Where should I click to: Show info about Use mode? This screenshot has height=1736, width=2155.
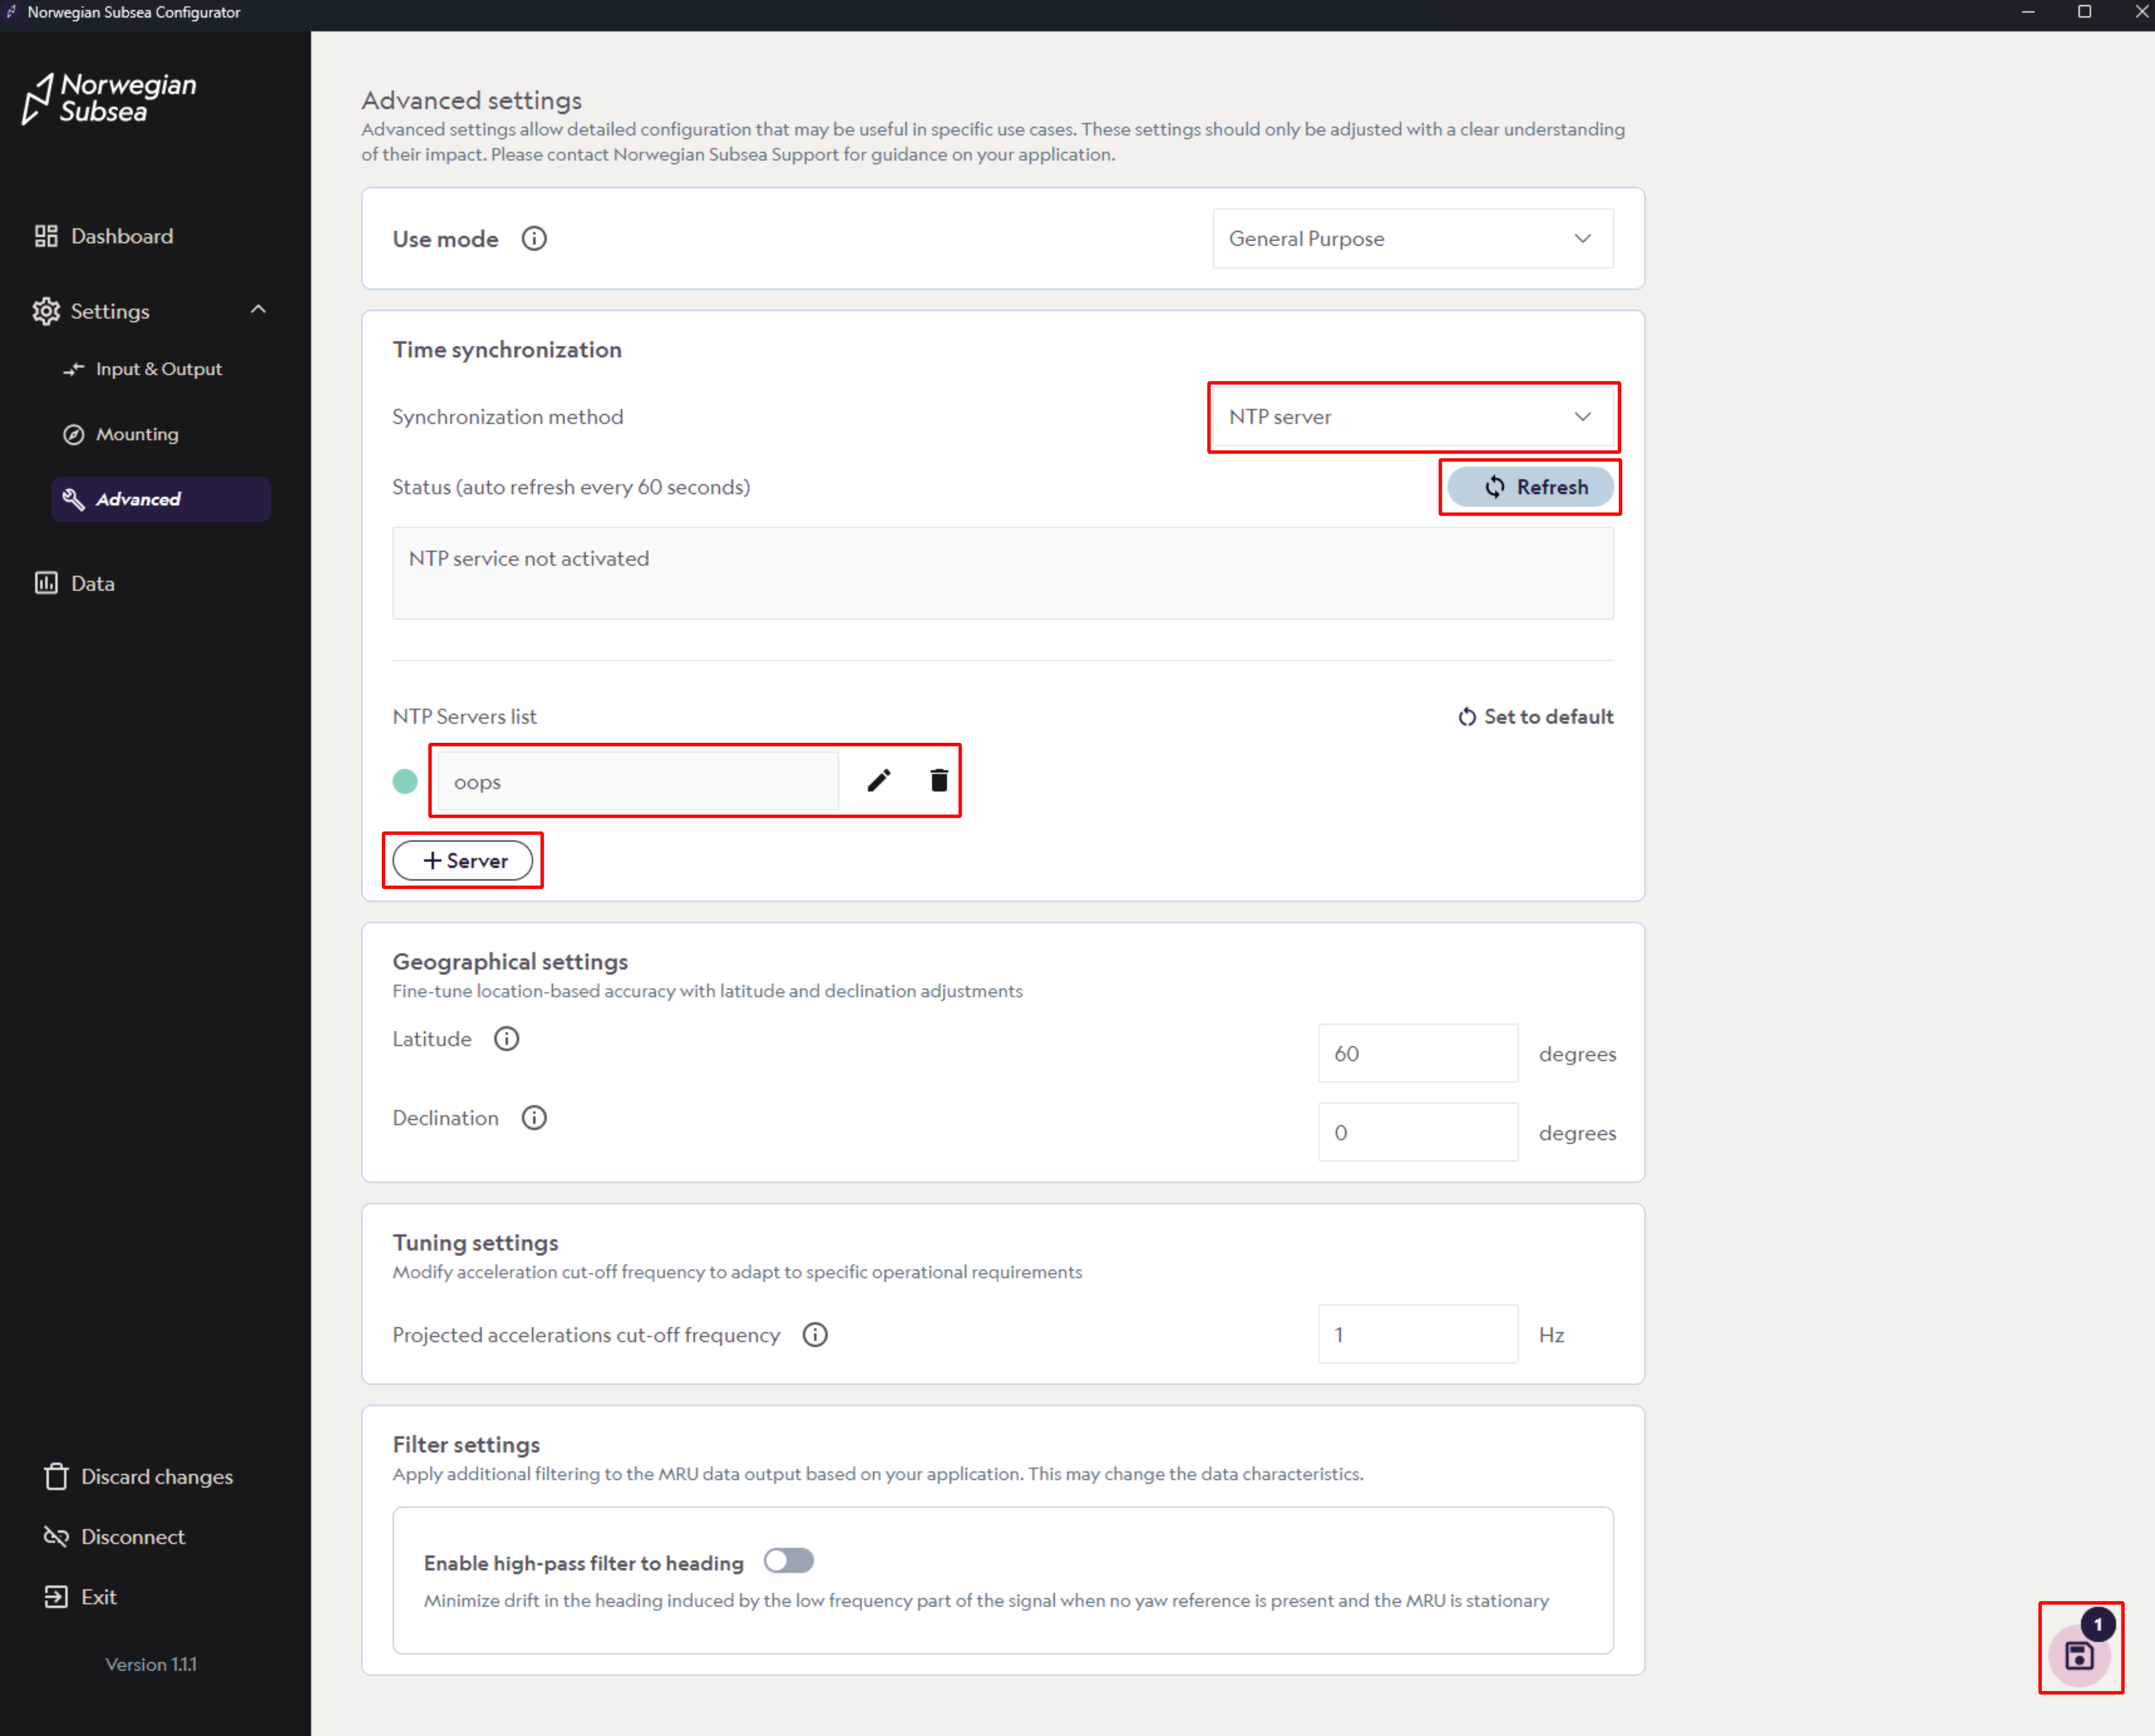pyautogui.click(x=533, y=238)
